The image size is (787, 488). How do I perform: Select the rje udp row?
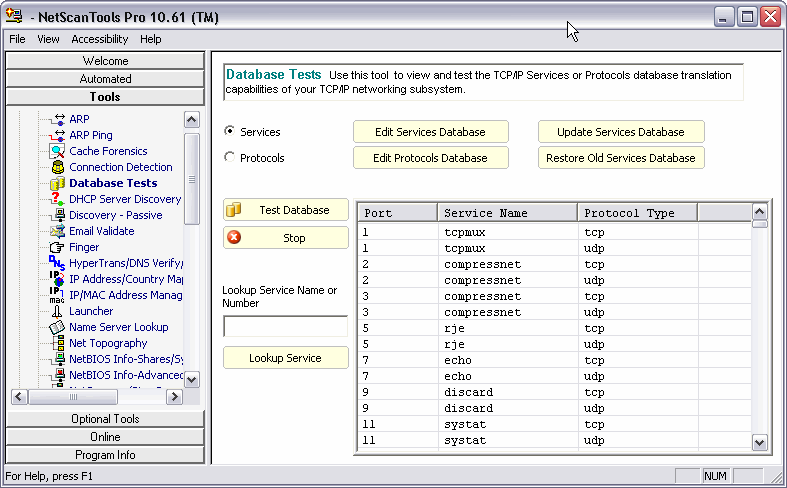tap(555, 344)
